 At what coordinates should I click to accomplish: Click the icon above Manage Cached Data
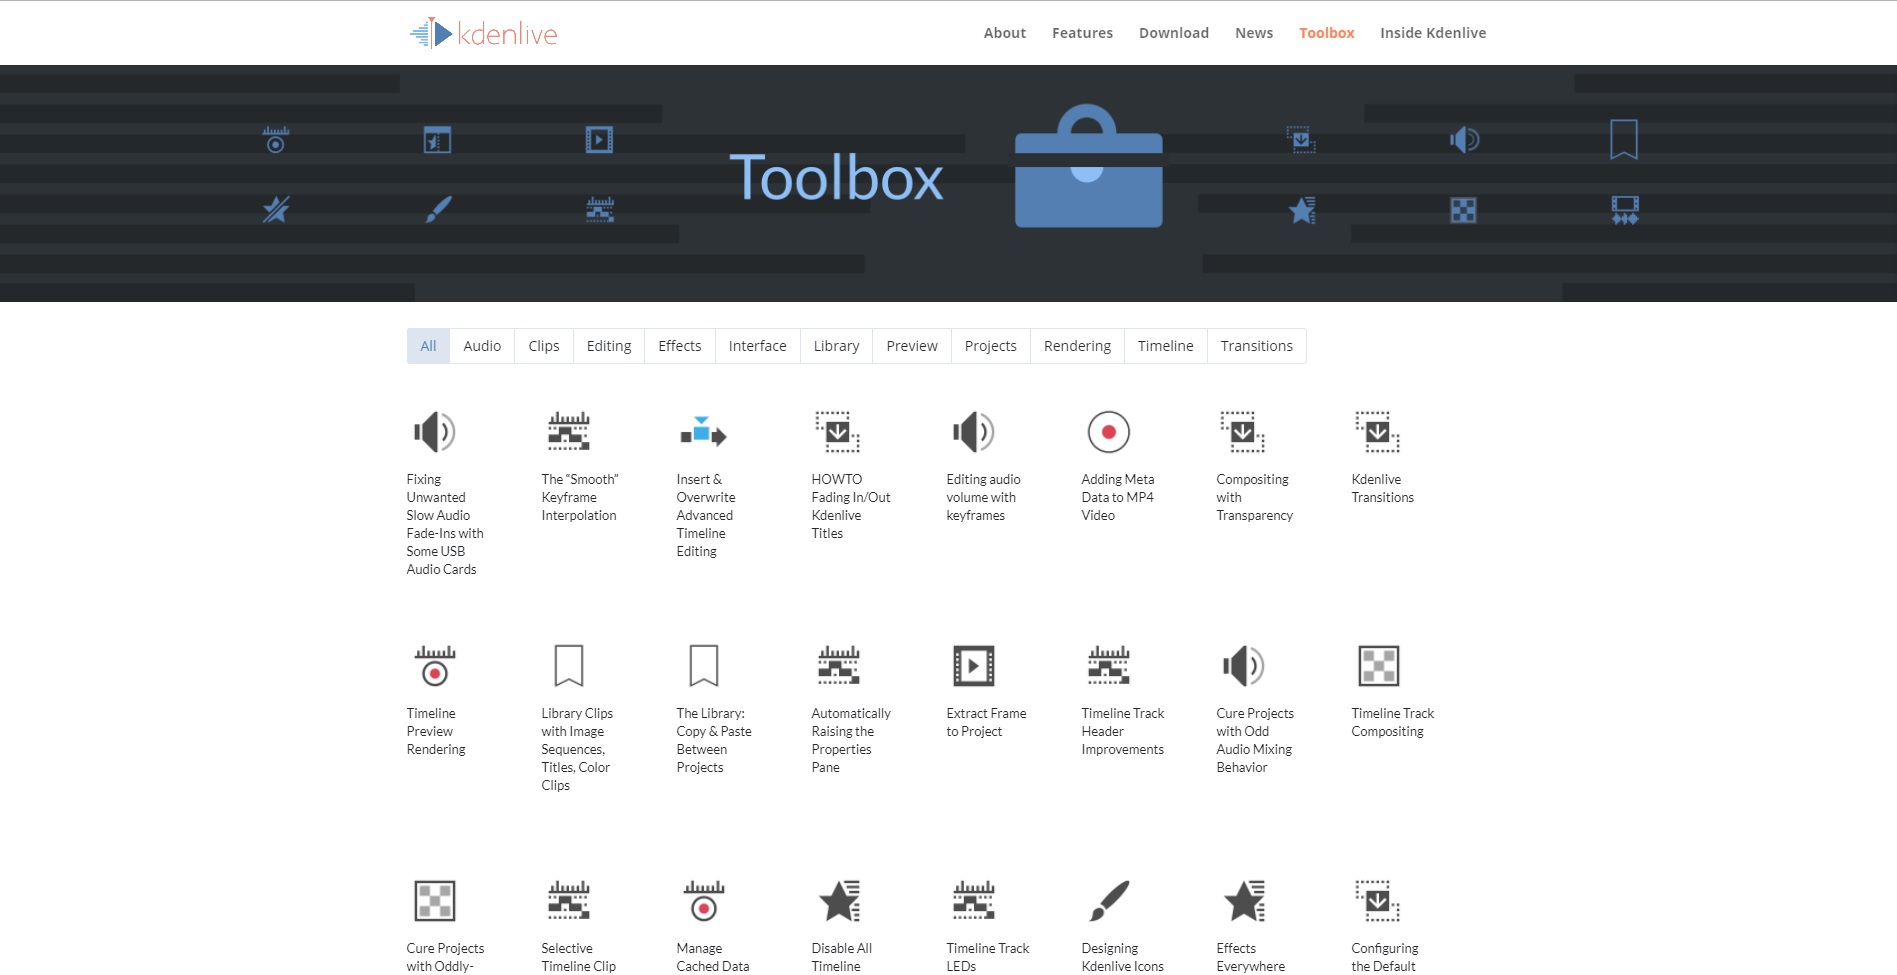pos(704,901)
